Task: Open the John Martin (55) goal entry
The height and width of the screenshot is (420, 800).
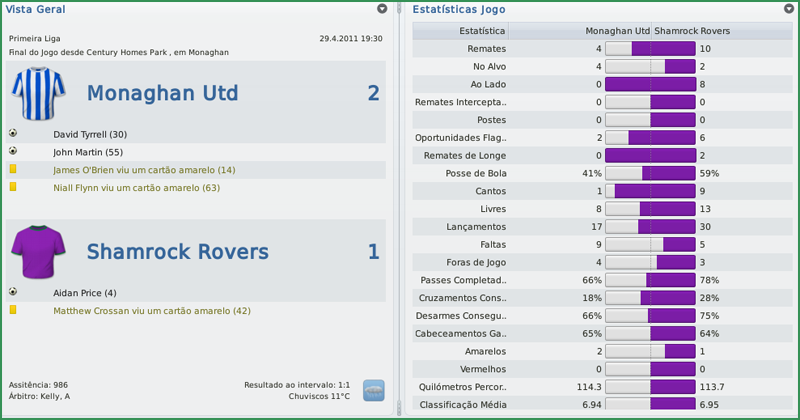Action: pos(88,152)
